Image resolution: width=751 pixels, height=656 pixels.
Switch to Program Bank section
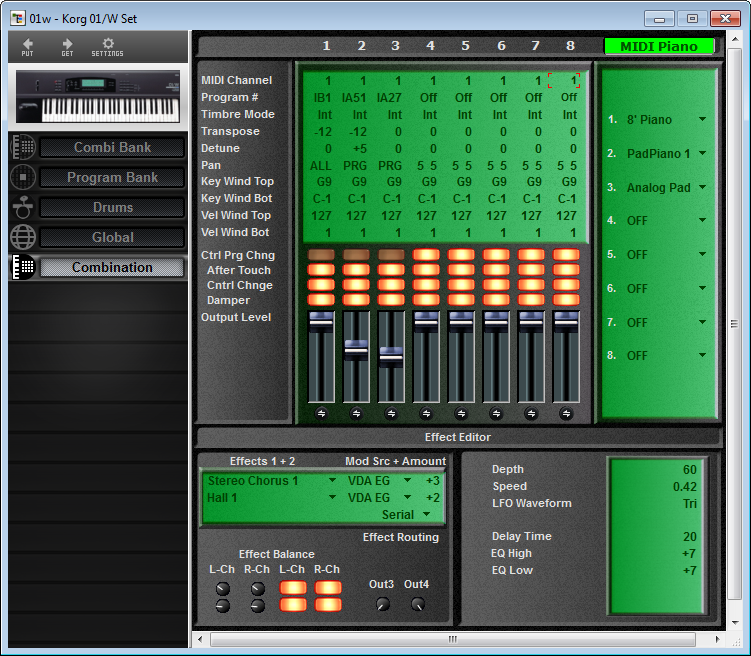pyautogui.click(x=112, y=177)
